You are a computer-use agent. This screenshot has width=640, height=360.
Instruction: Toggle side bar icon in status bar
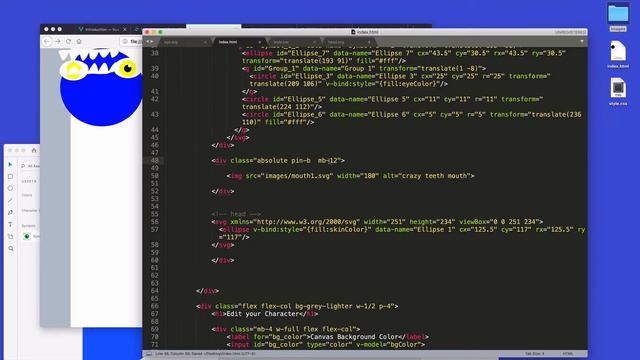[149, 354]
